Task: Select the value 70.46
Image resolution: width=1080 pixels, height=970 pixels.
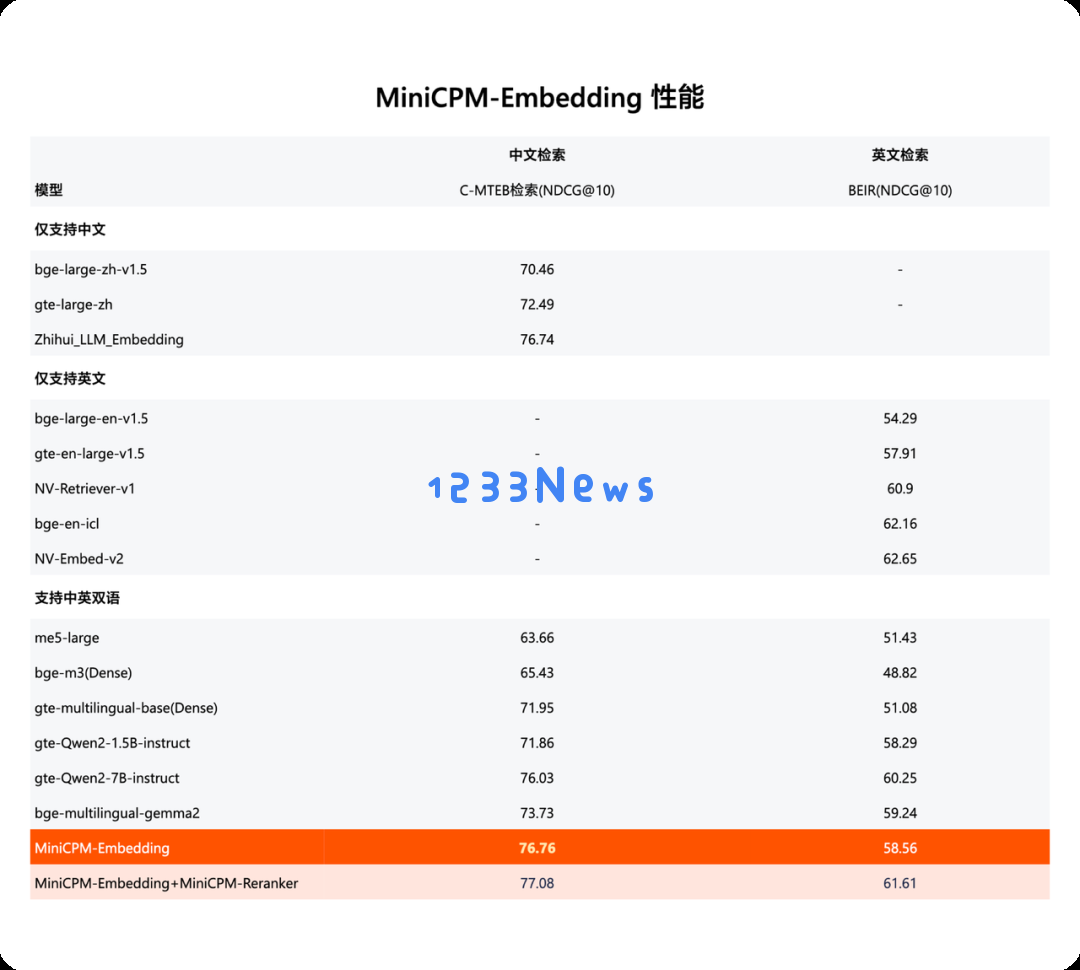Action: [537, 269]
